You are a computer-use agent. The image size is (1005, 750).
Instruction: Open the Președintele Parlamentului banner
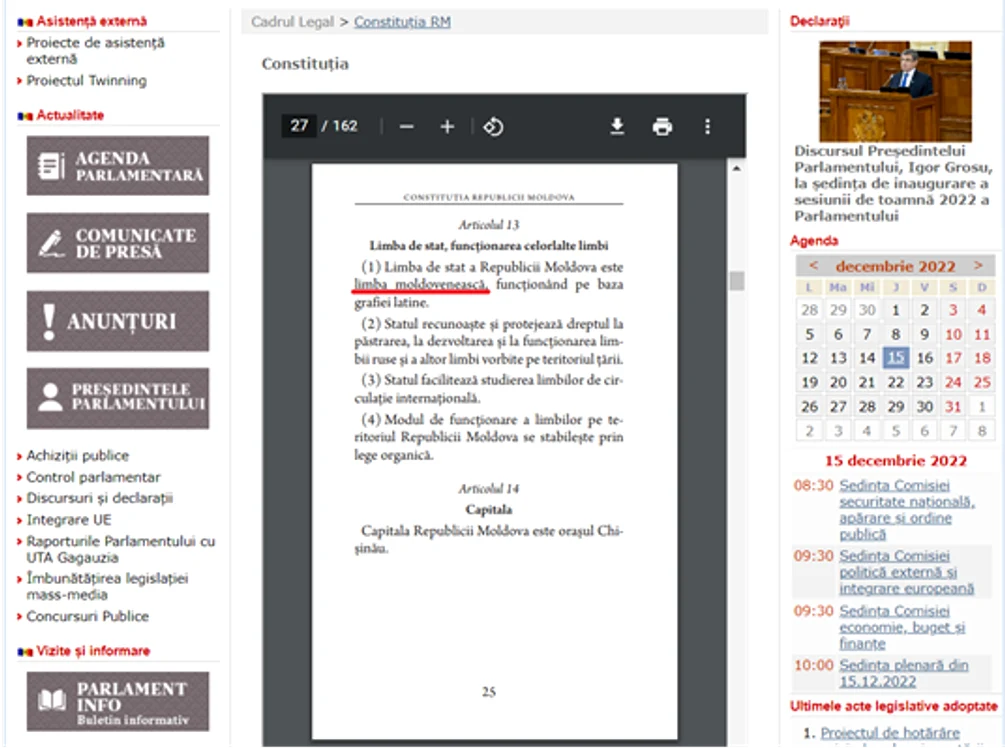pos(118,398)
